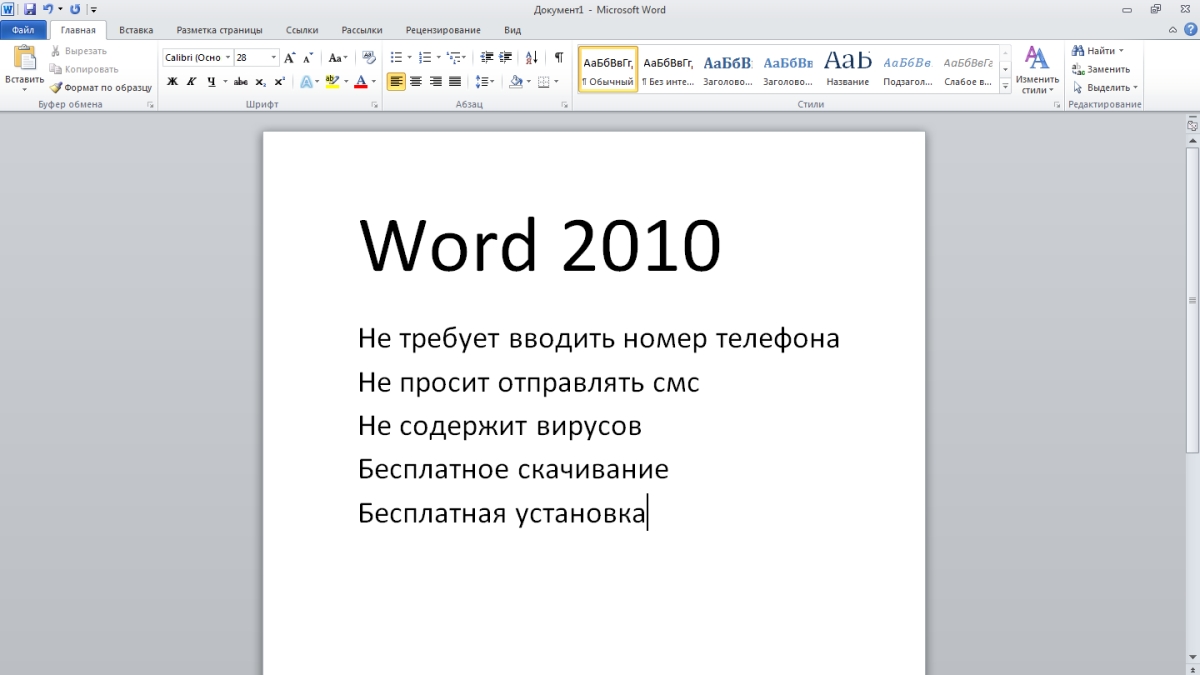Save the document via quick access toolbar
This screenshot has width=1200, height=675.
tap(30, 8)
